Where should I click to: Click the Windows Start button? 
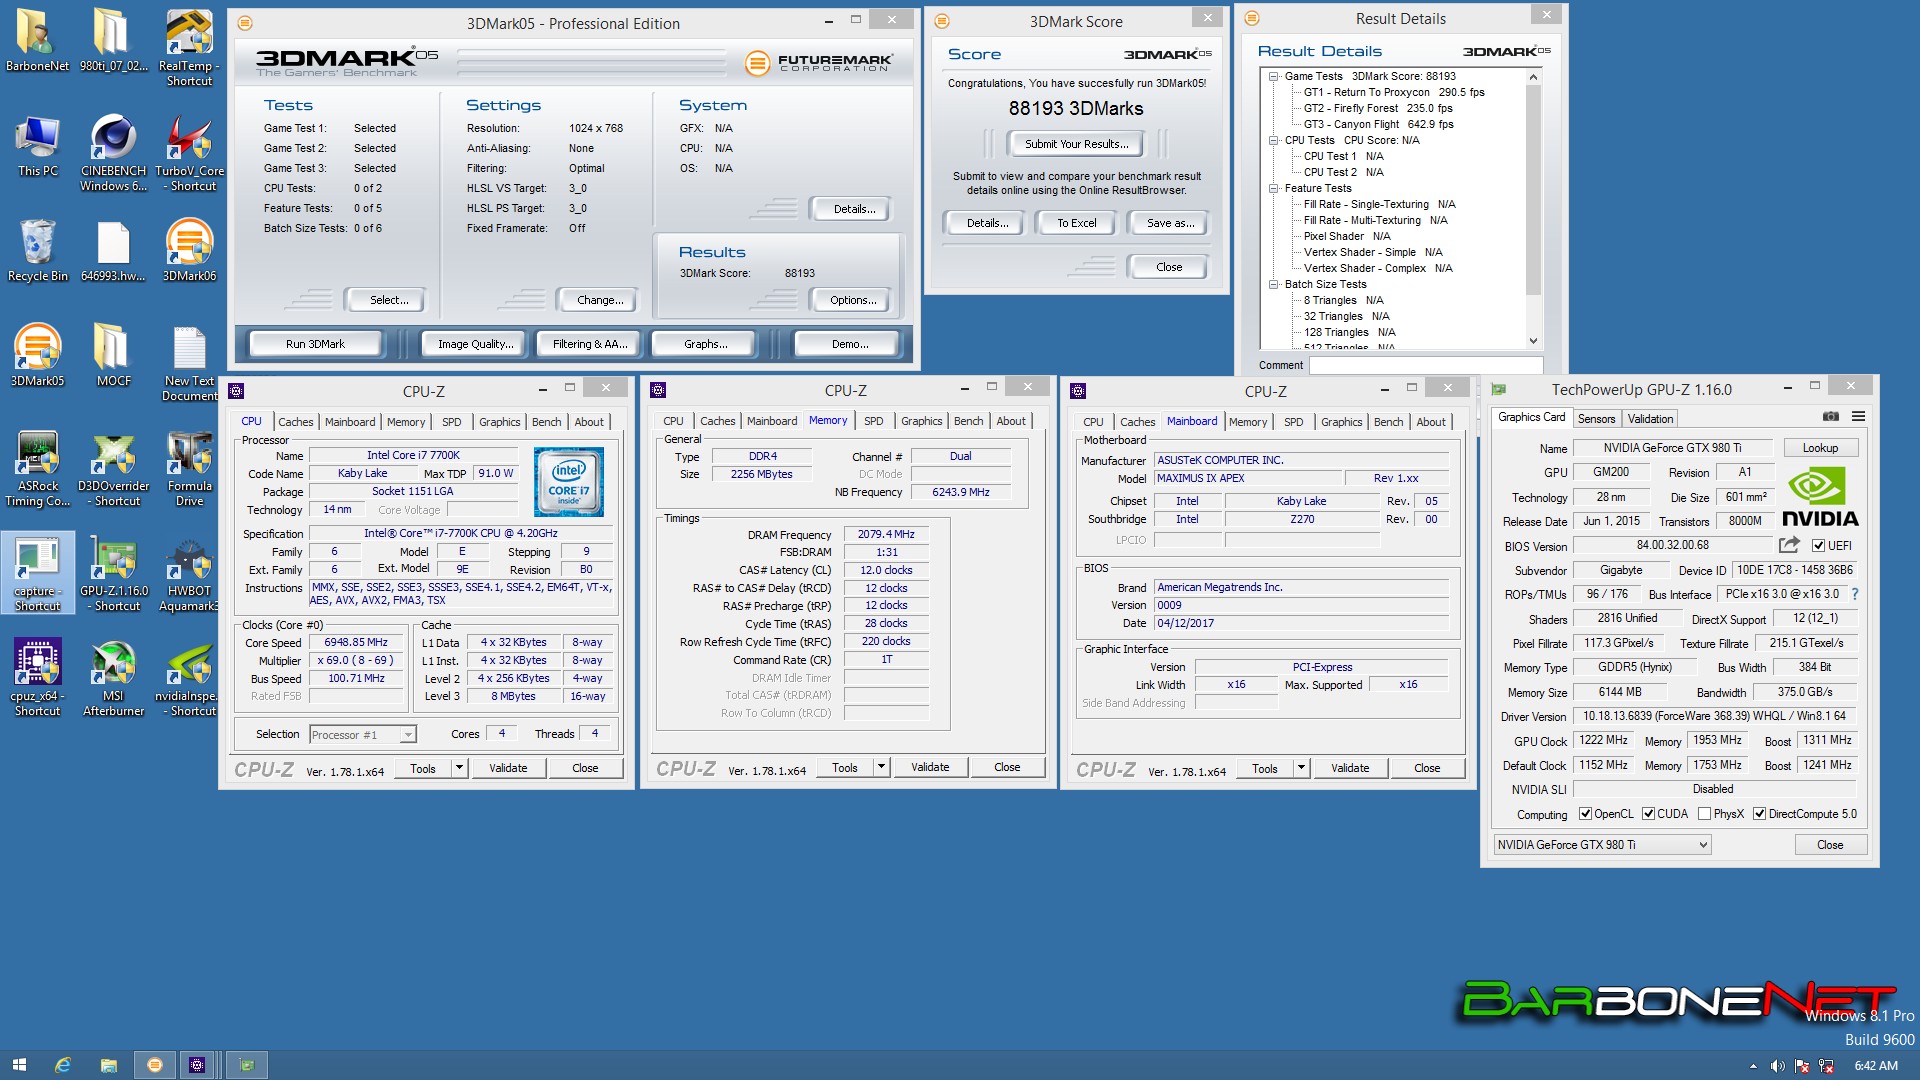[19, 1065]
